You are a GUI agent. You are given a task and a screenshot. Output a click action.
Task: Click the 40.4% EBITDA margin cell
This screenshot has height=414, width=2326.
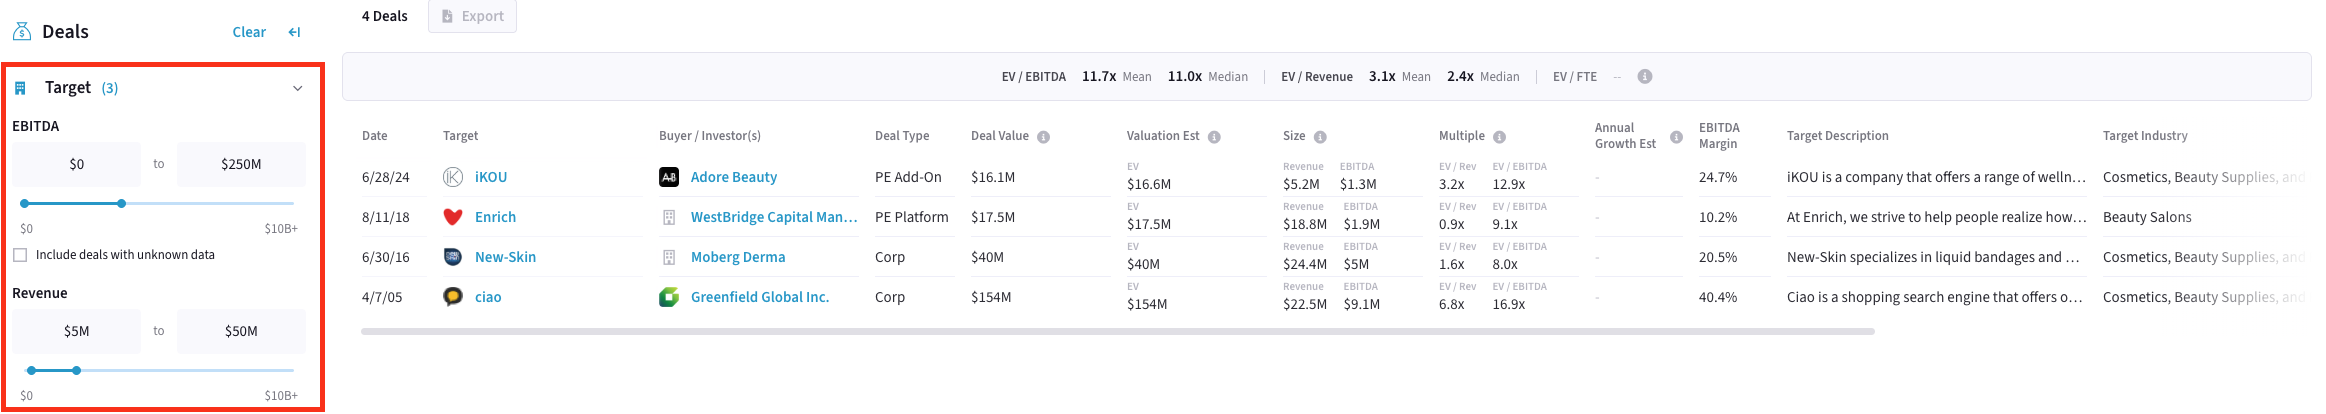pos(1718,297)
